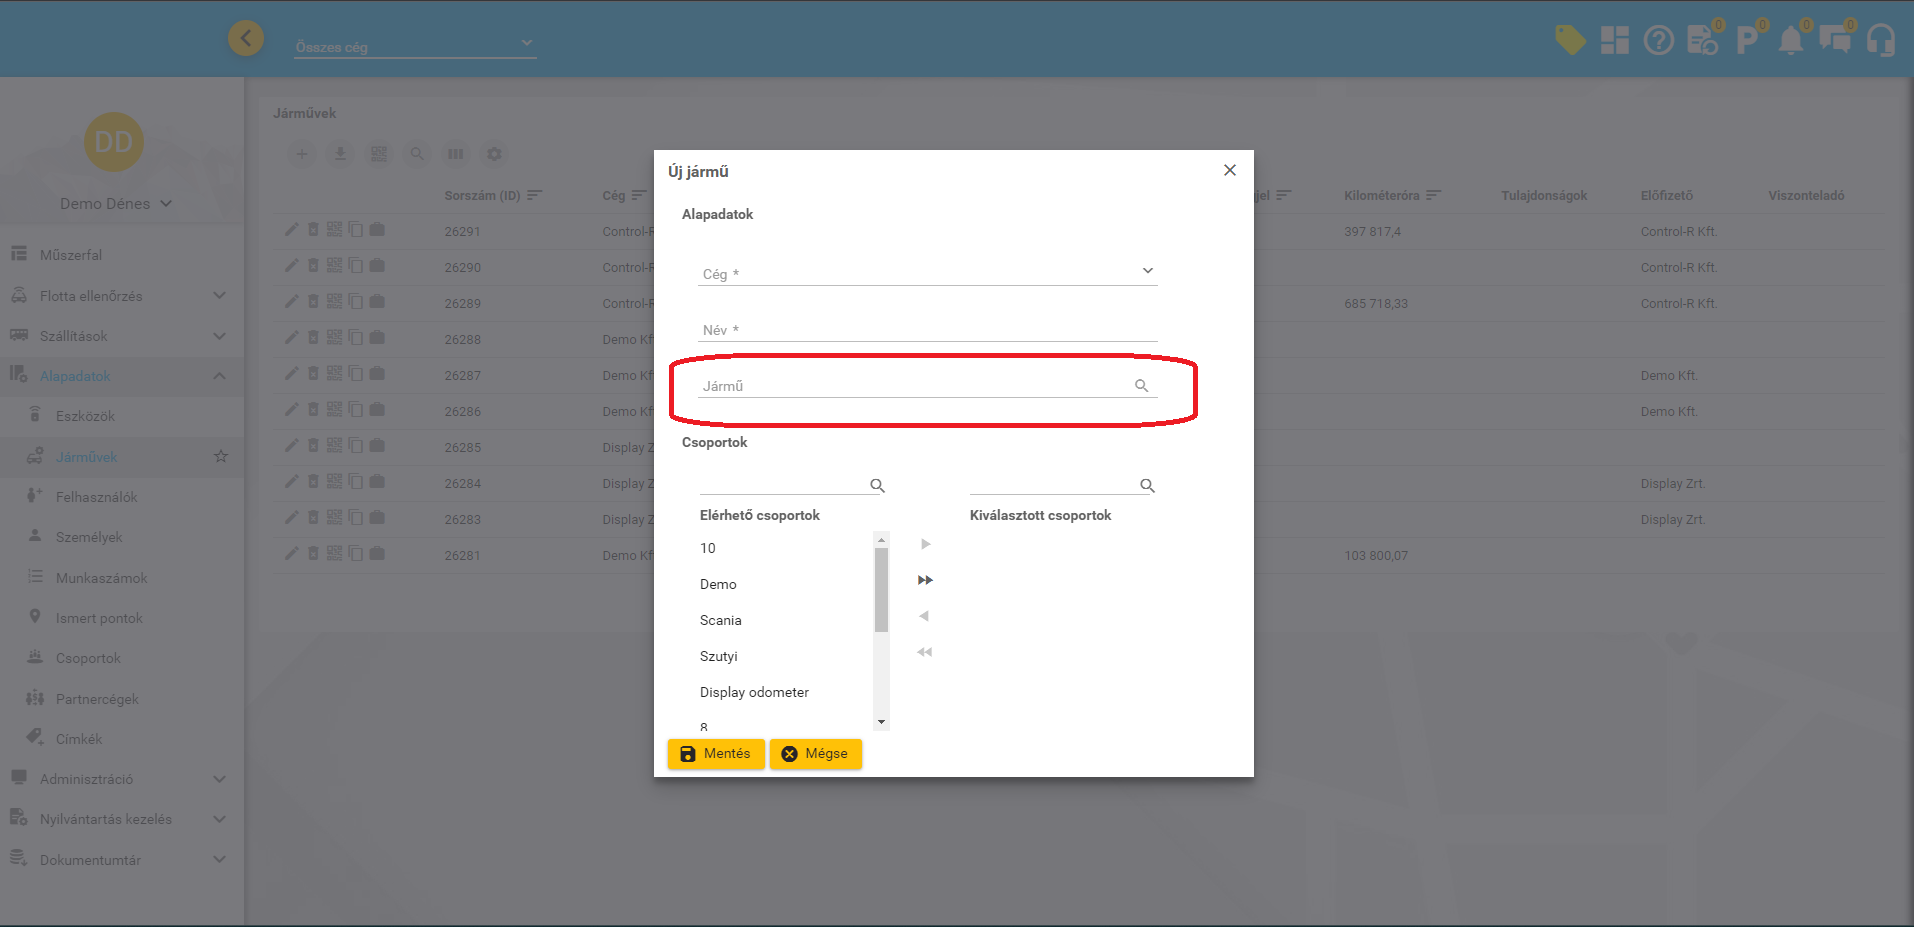Click the Név input field
The width and height of the screenshot is (1914, 927).
click(x=927, y=330)
